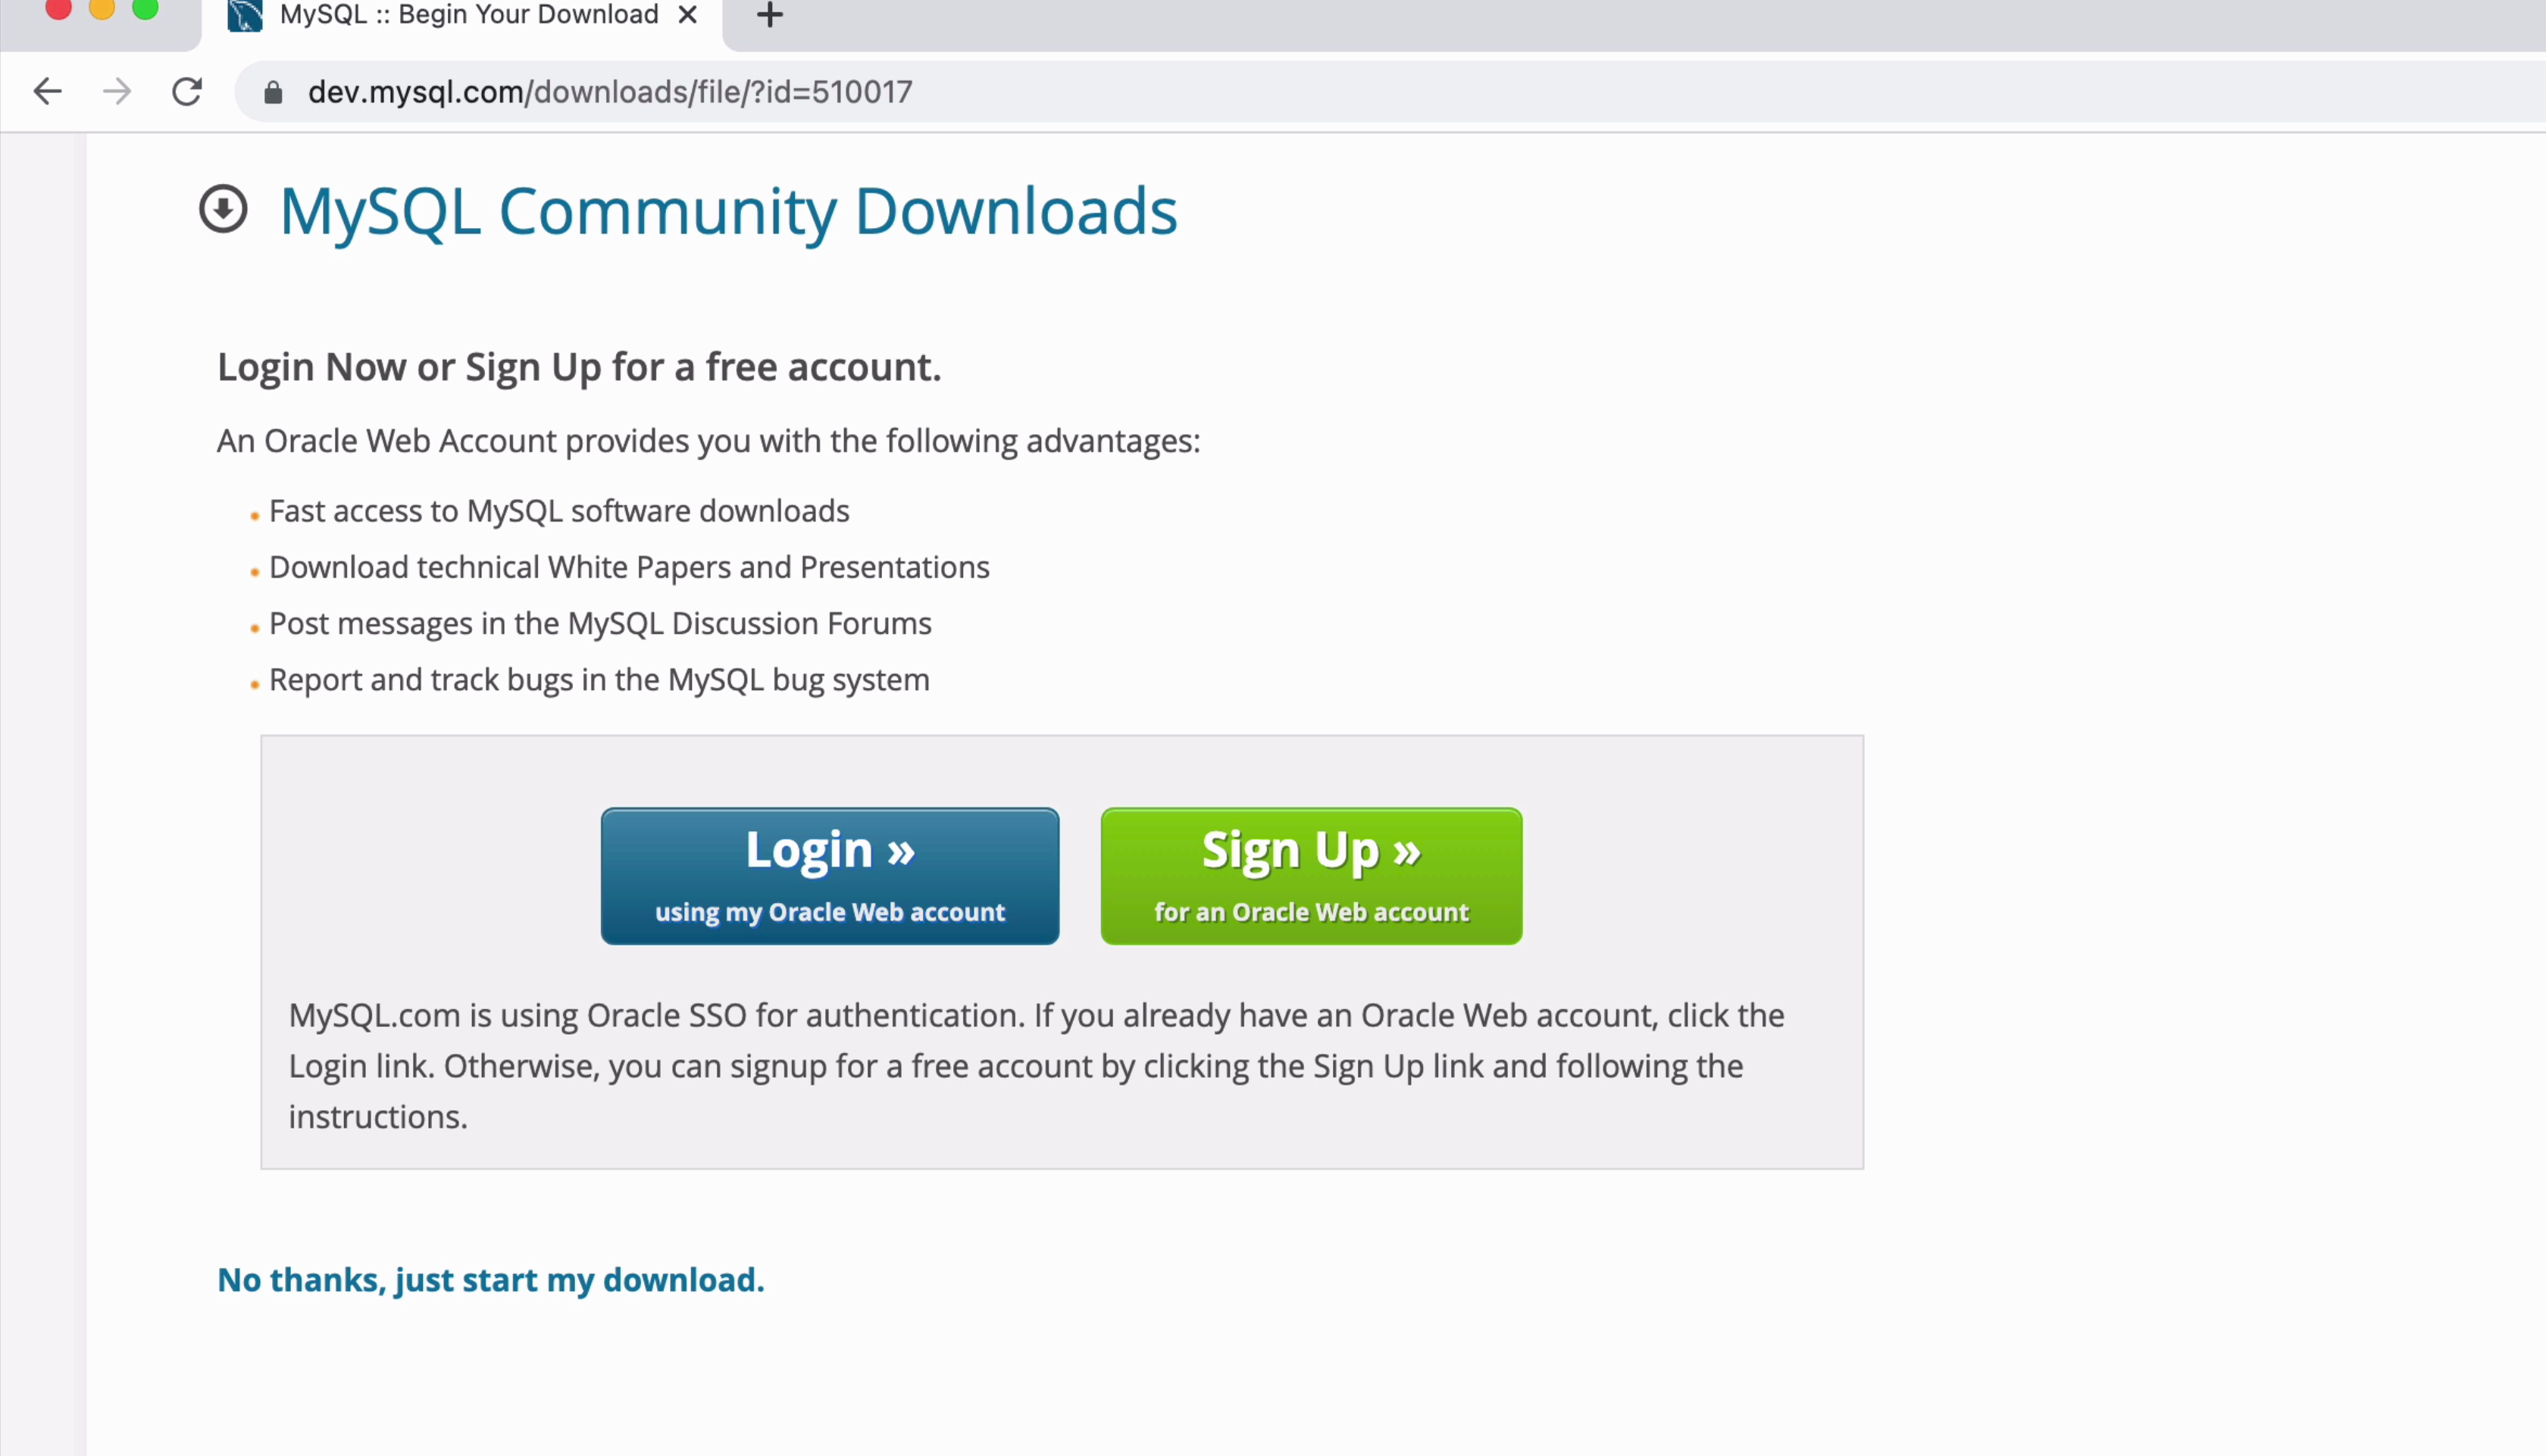
Task: Open the MySQL Community Downloads heading link
Action: [728, 212]
